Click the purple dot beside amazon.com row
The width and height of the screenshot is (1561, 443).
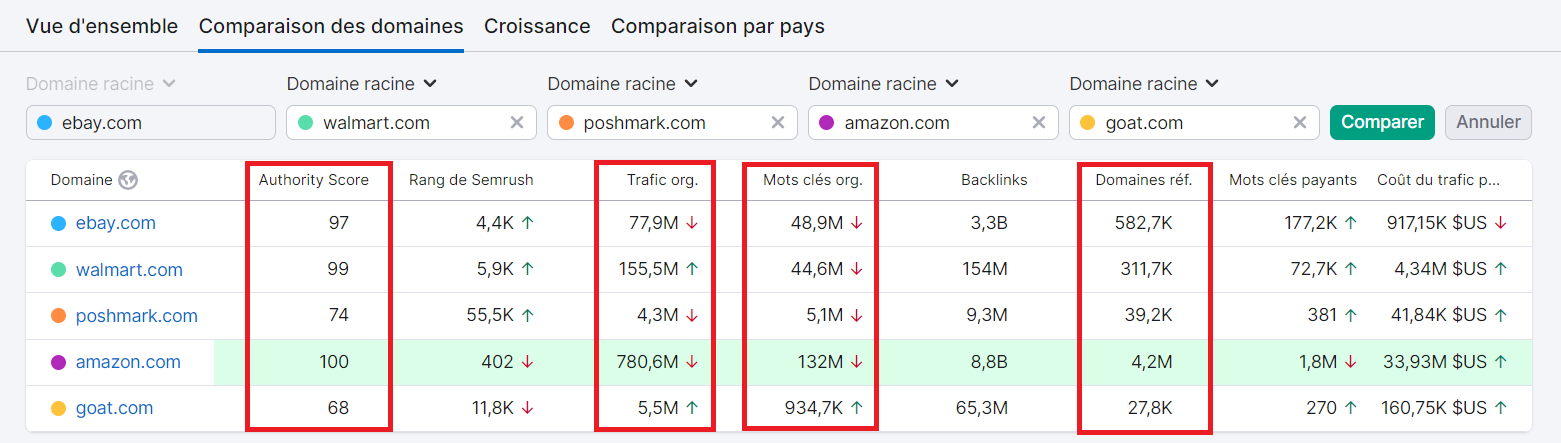pyautogui.click(x=58, y=362)
